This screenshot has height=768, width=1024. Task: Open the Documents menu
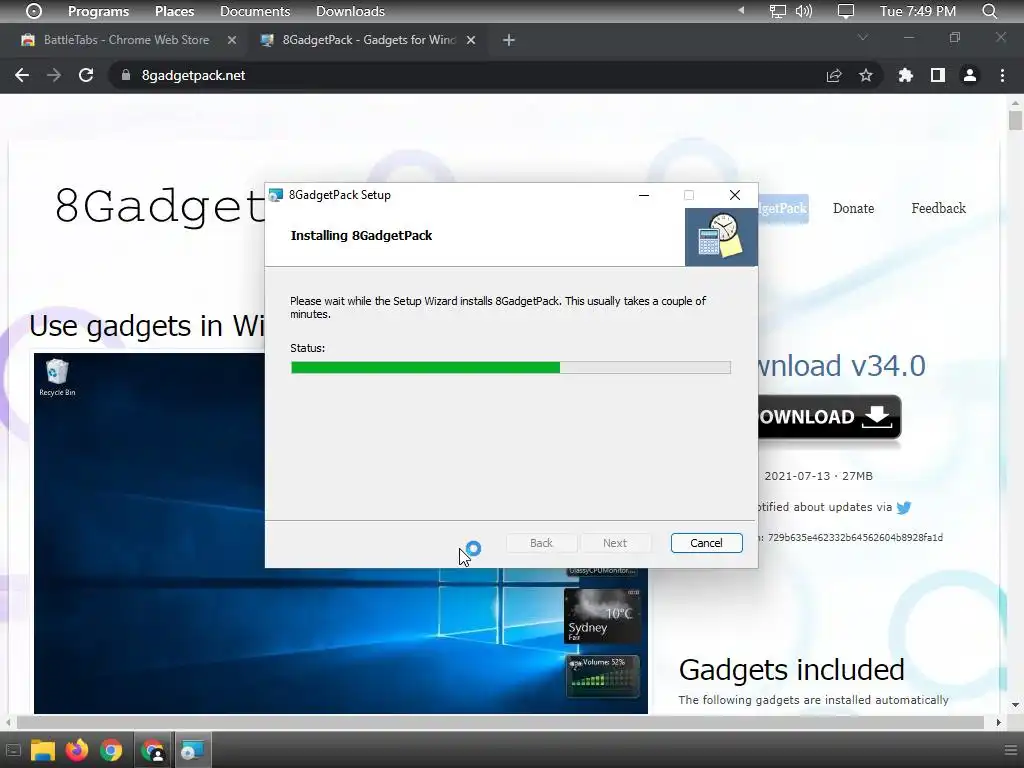[x=255, y=11]
